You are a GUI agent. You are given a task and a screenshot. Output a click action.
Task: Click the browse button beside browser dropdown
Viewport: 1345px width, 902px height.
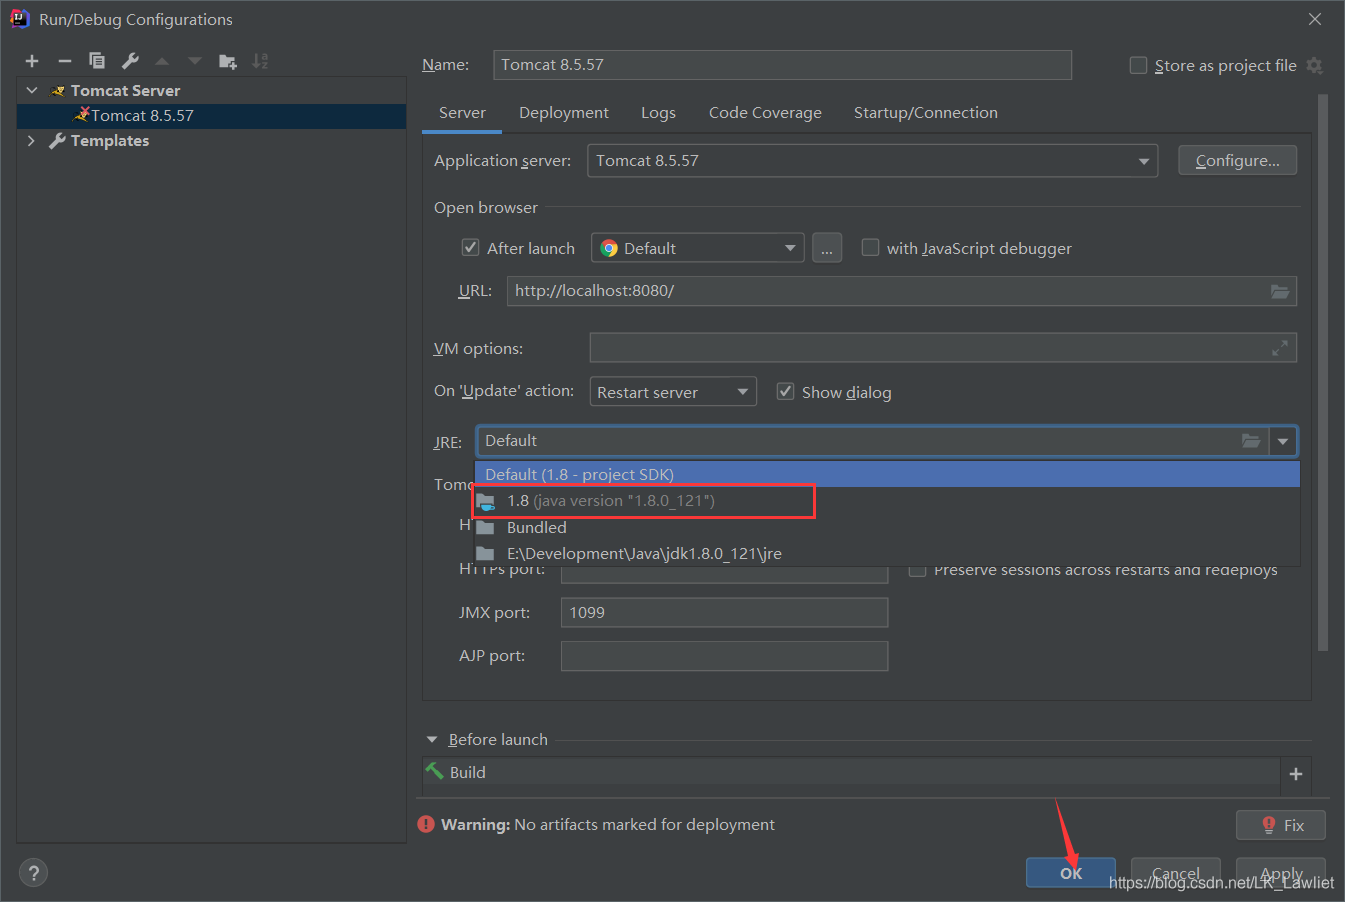(827, 248)
